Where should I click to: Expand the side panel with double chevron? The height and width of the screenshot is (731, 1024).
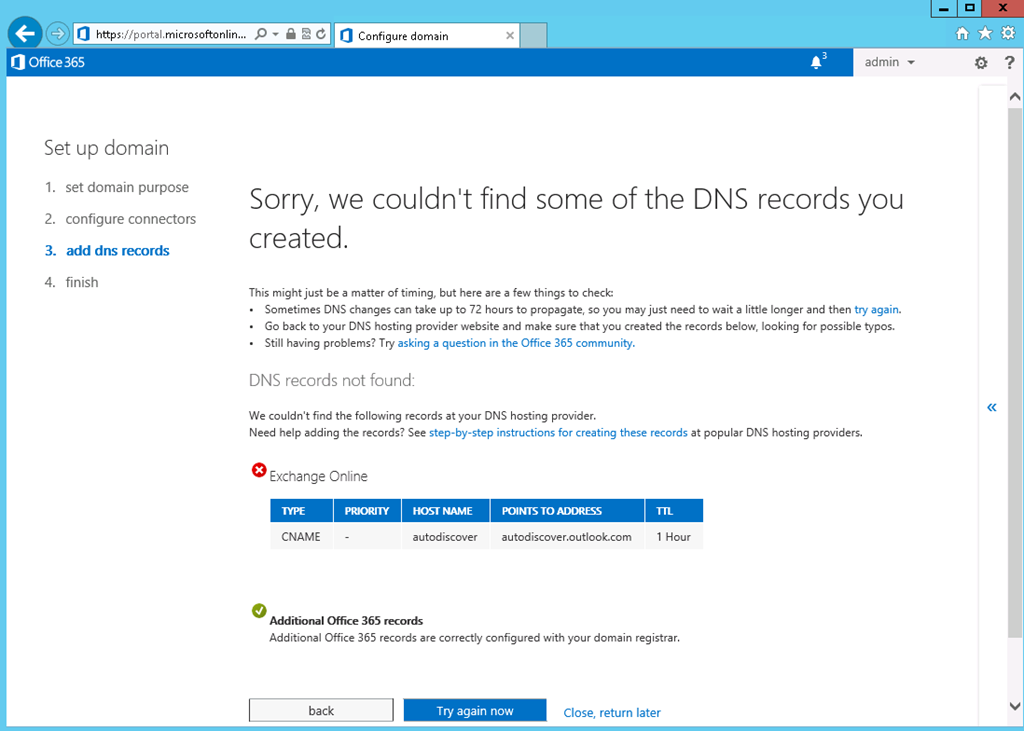point(992,408)
